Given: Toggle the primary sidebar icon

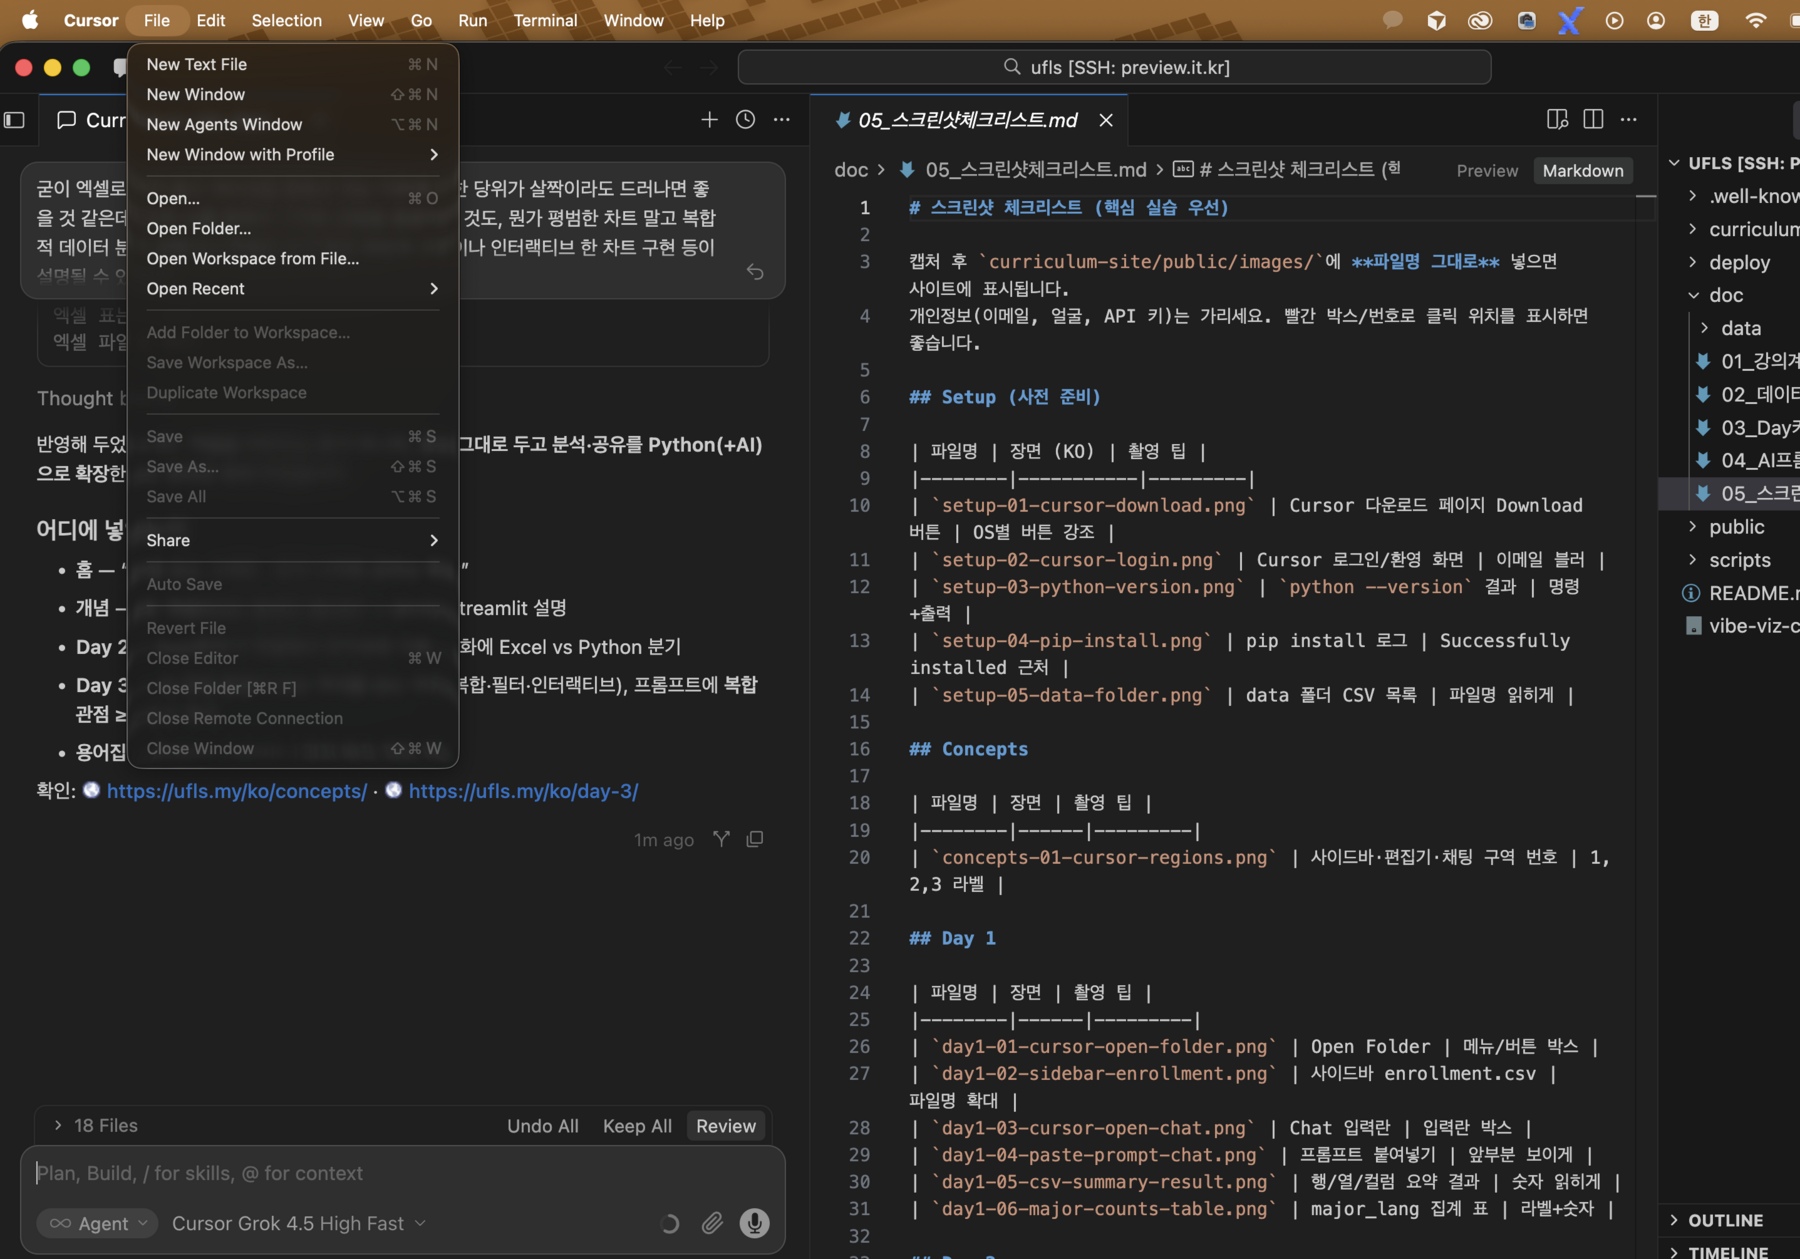Looking at the screenshot, I should 15,120.
